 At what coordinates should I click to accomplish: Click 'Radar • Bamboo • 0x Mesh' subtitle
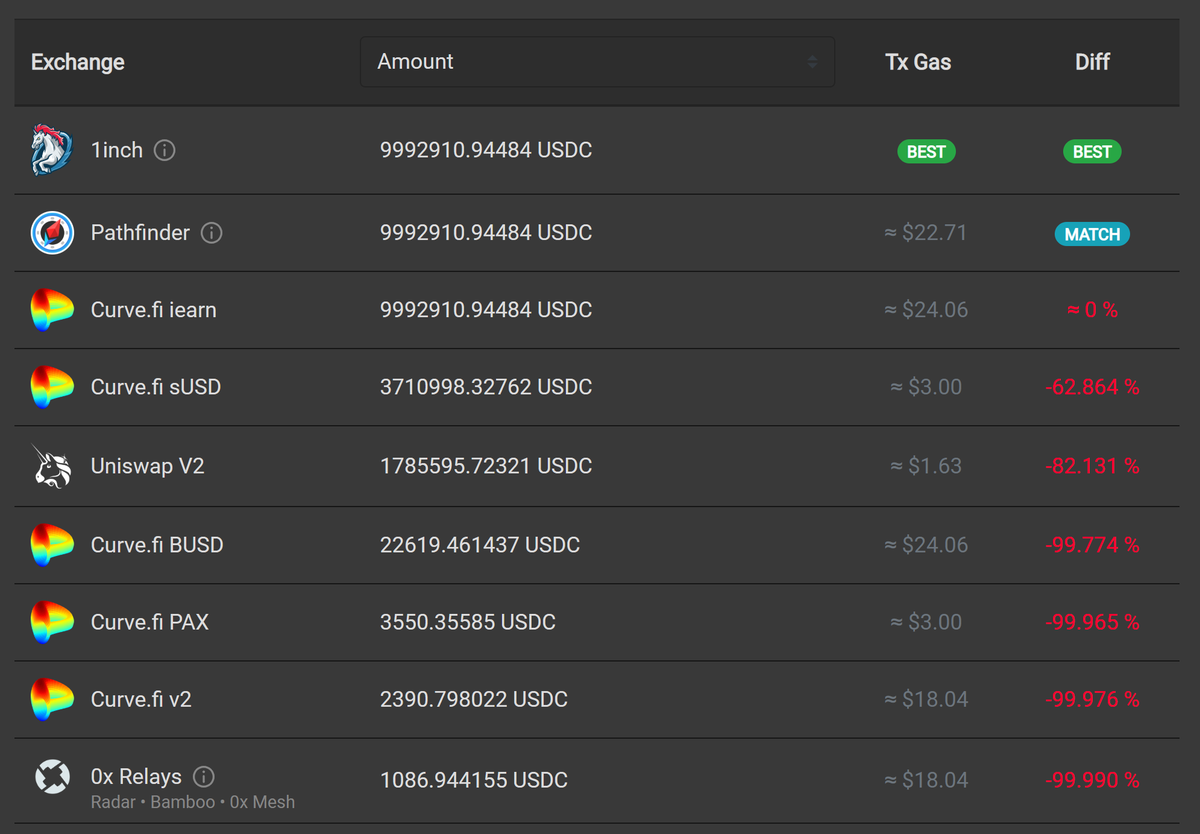193,802
